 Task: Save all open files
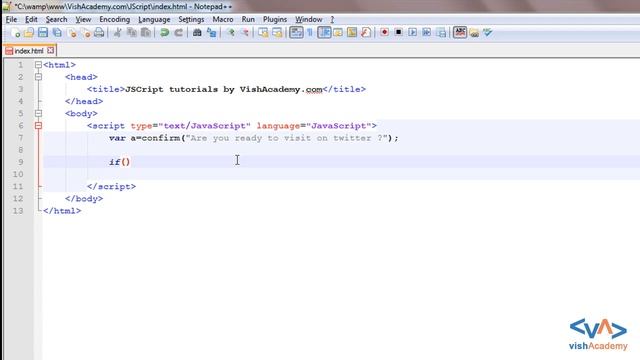[x=57, y=33]
